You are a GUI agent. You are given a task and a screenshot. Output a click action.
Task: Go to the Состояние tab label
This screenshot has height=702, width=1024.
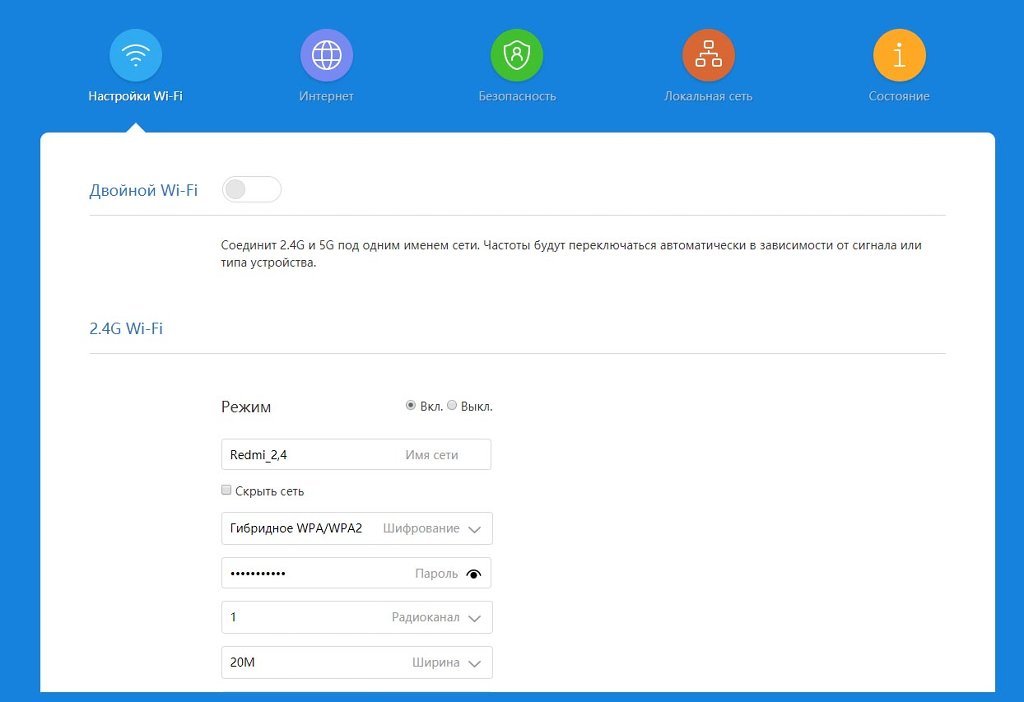(899, 96)
